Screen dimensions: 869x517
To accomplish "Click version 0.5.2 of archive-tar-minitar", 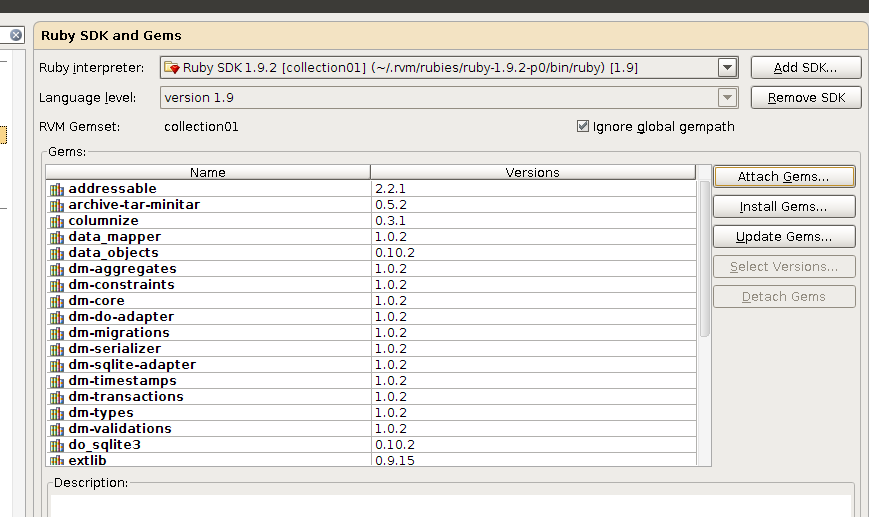I will click(x=391, y=205).
